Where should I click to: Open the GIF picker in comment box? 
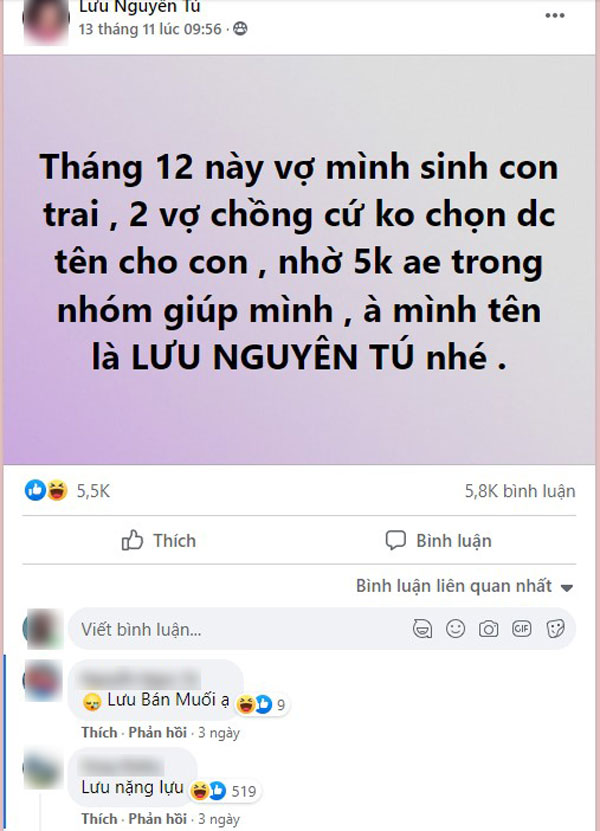click(522, 629)
